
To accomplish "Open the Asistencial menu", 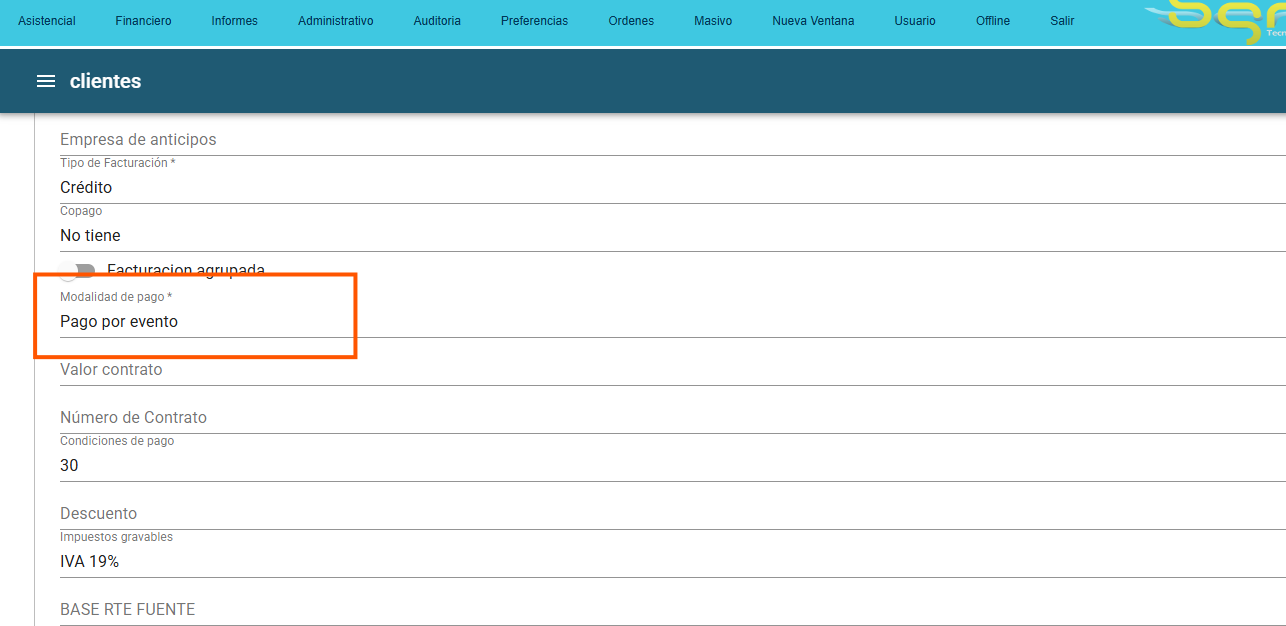I will point(47,21).
